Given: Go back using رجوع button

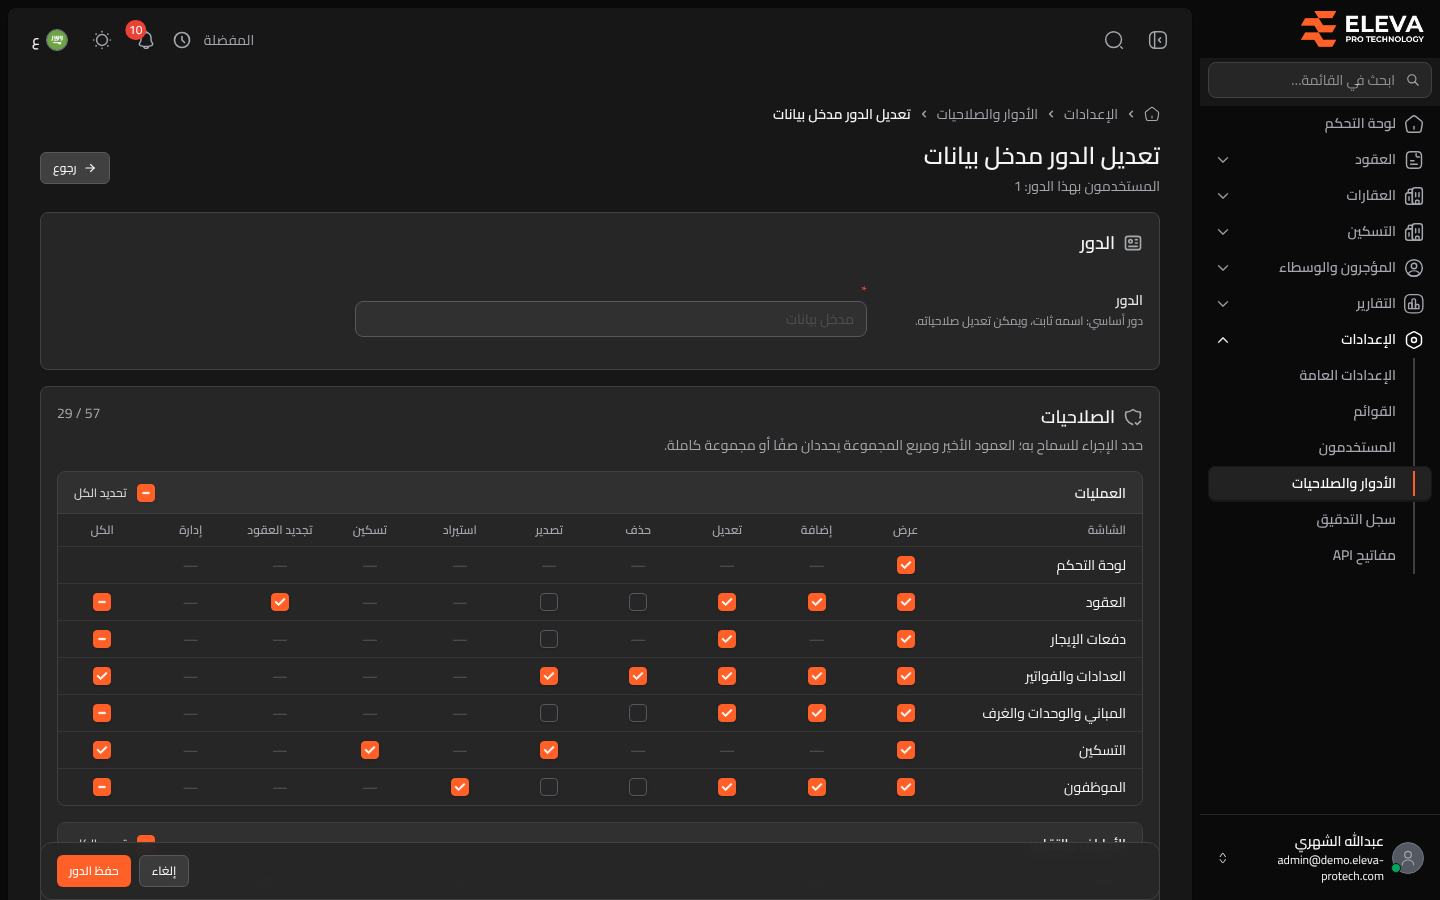Looking at the screenshot, I should click(75, 168).
